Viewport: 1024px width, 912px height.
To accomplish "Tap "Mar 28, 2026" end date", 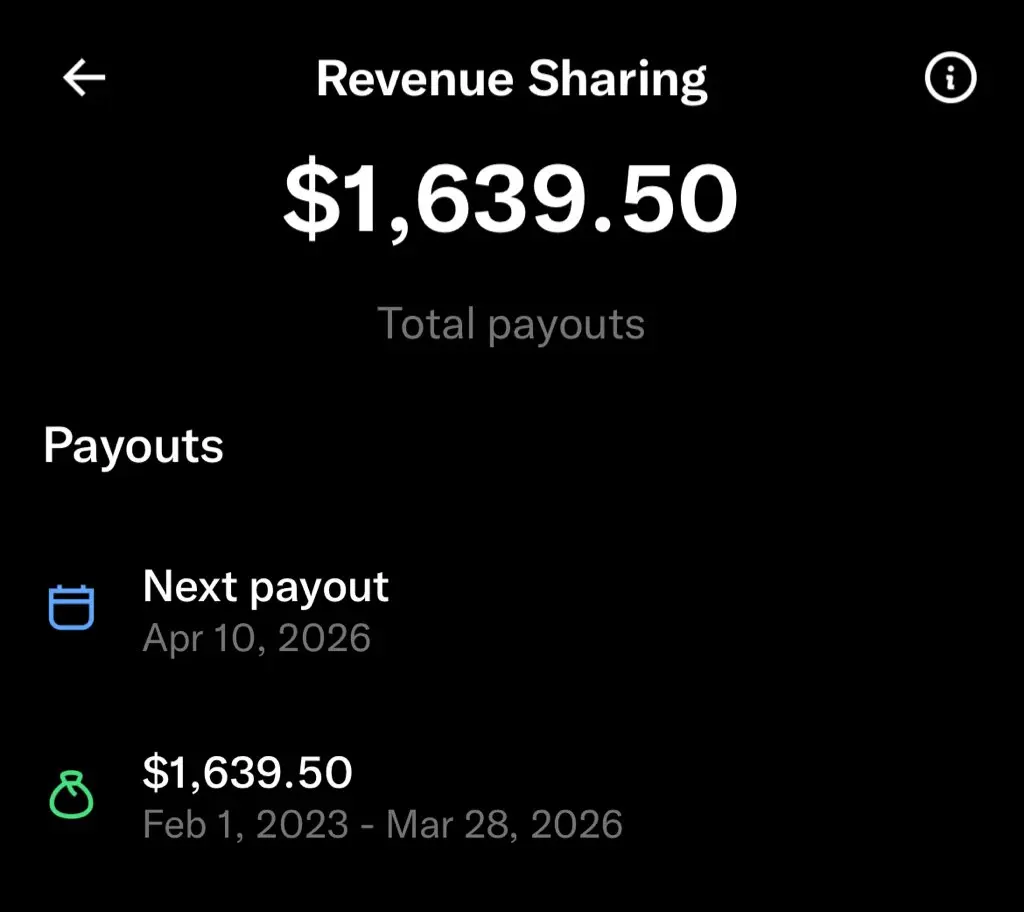I will click(505, 824).
